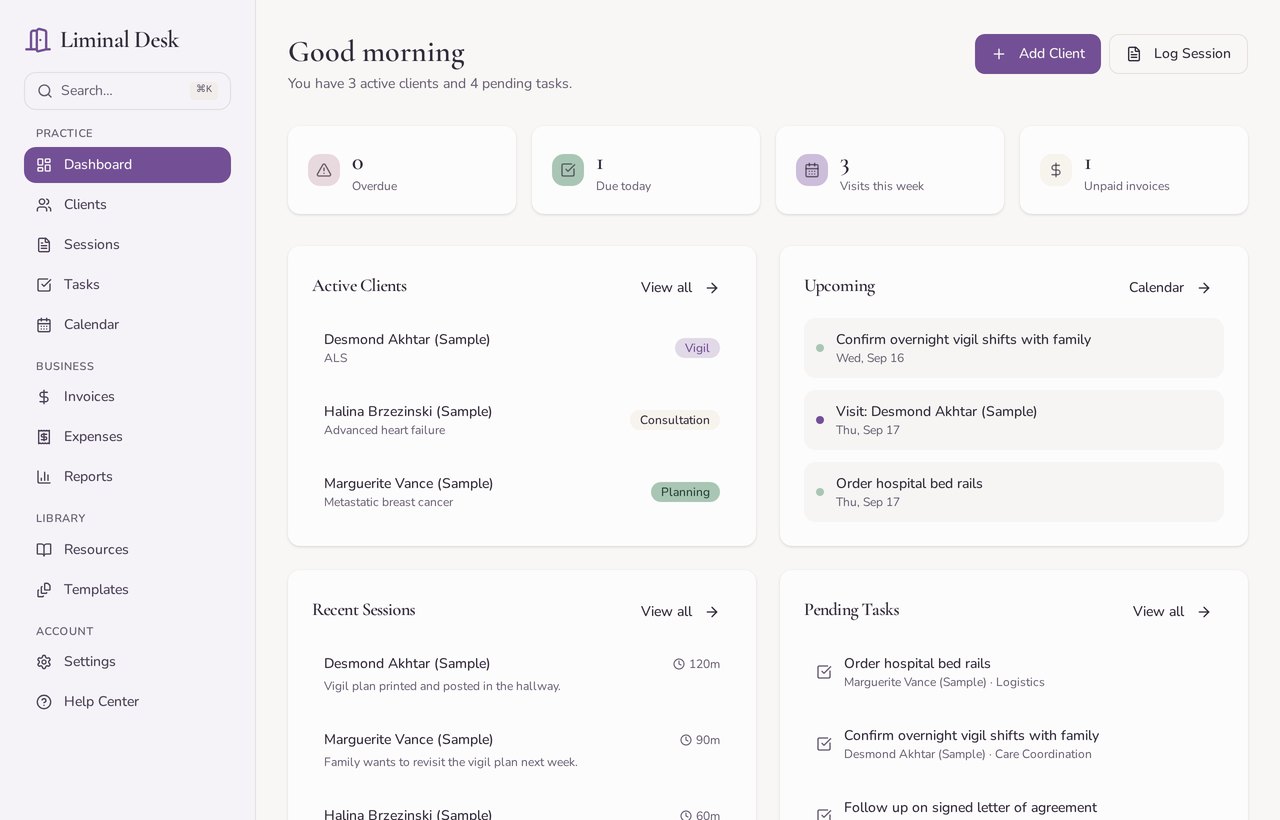View all Active Clients
1280x820 pixels.
click(x=680, y=288)
